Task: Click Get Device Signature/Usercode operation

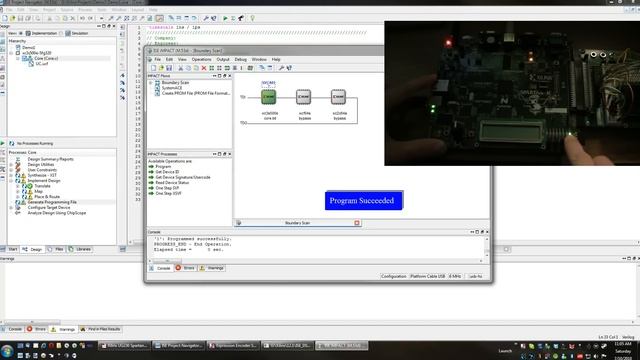Action: [x=183, y=177]
